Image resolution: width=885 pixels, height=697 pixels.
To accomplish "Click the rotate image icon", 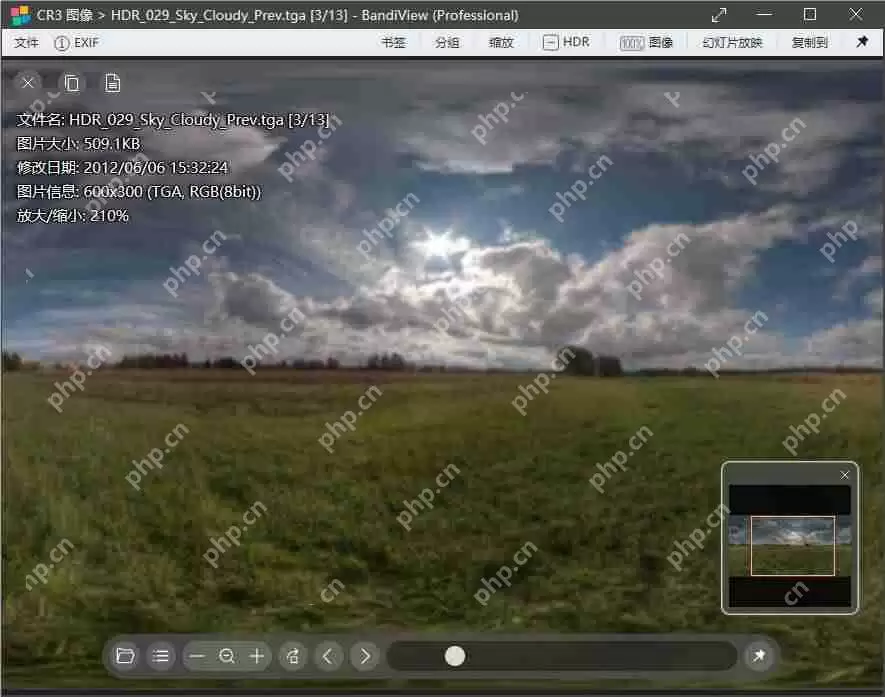I will tap(293, 656).
